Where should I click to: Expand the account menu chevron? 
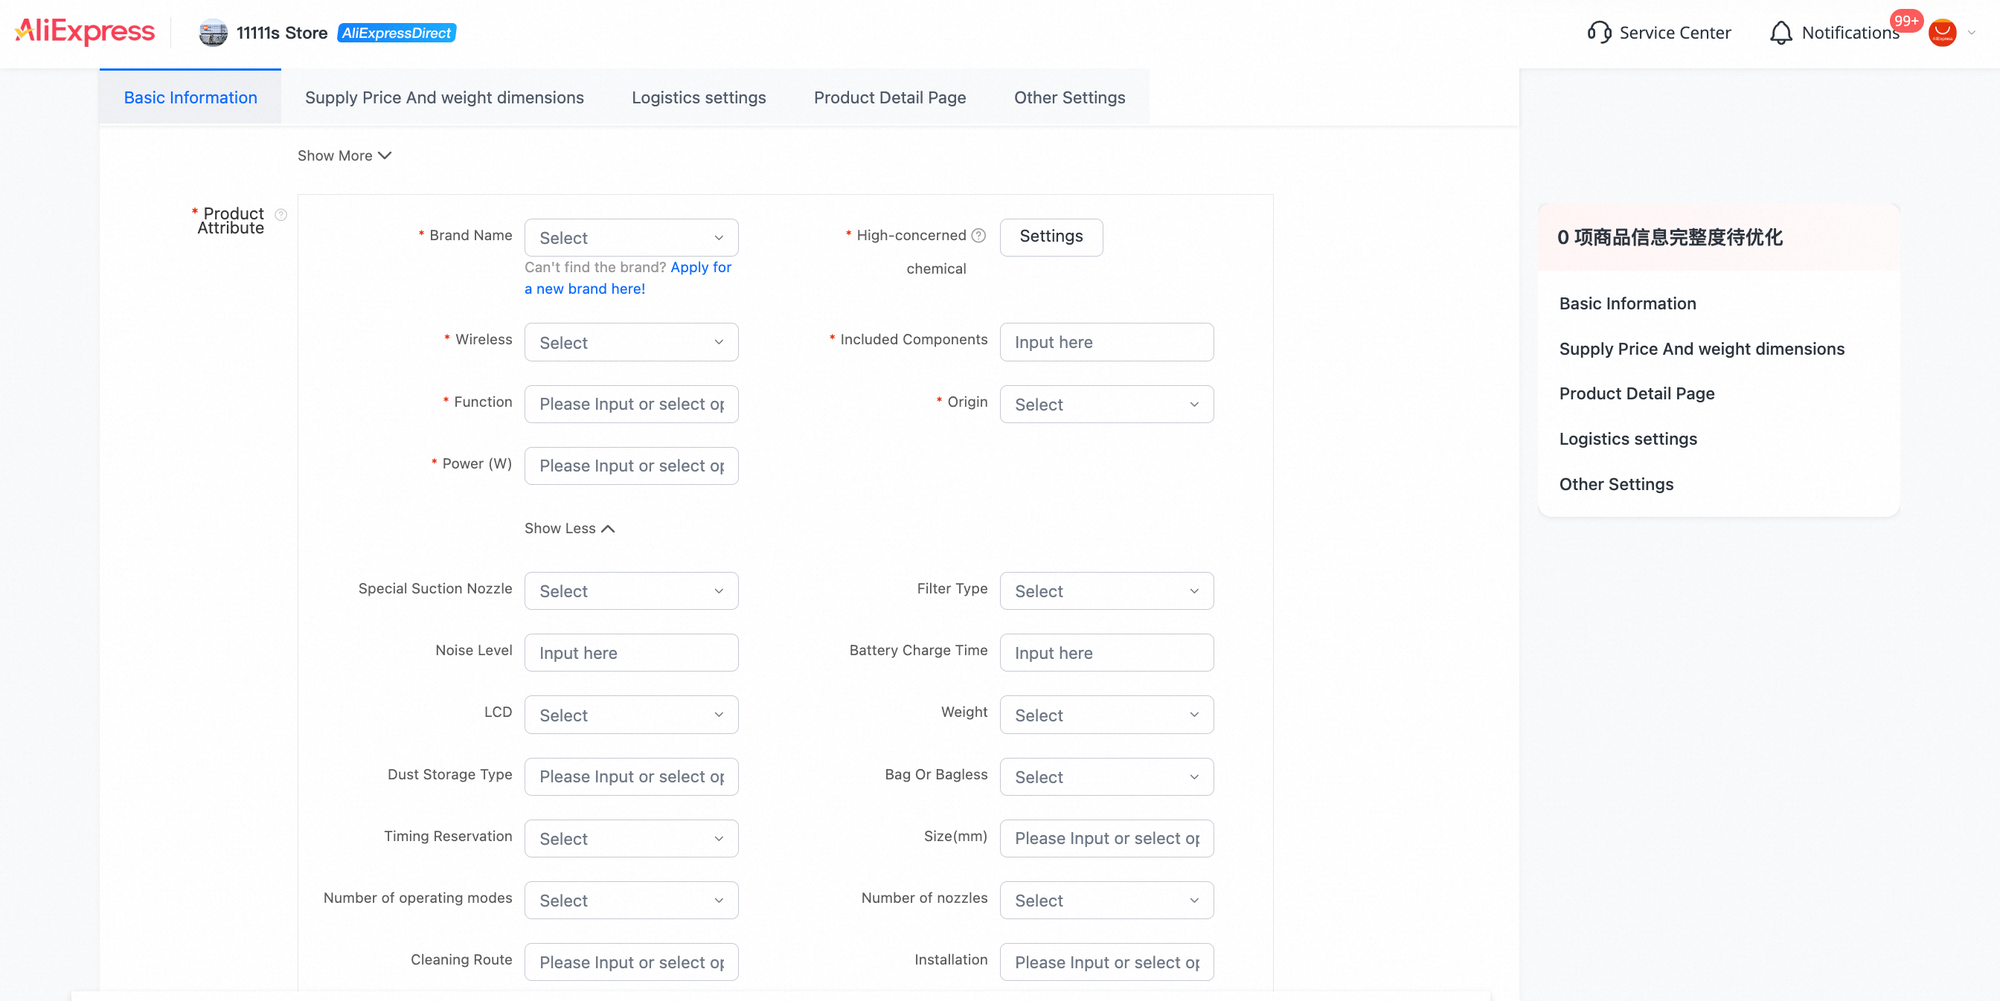pyautogui.click(x=1972, y=33)
